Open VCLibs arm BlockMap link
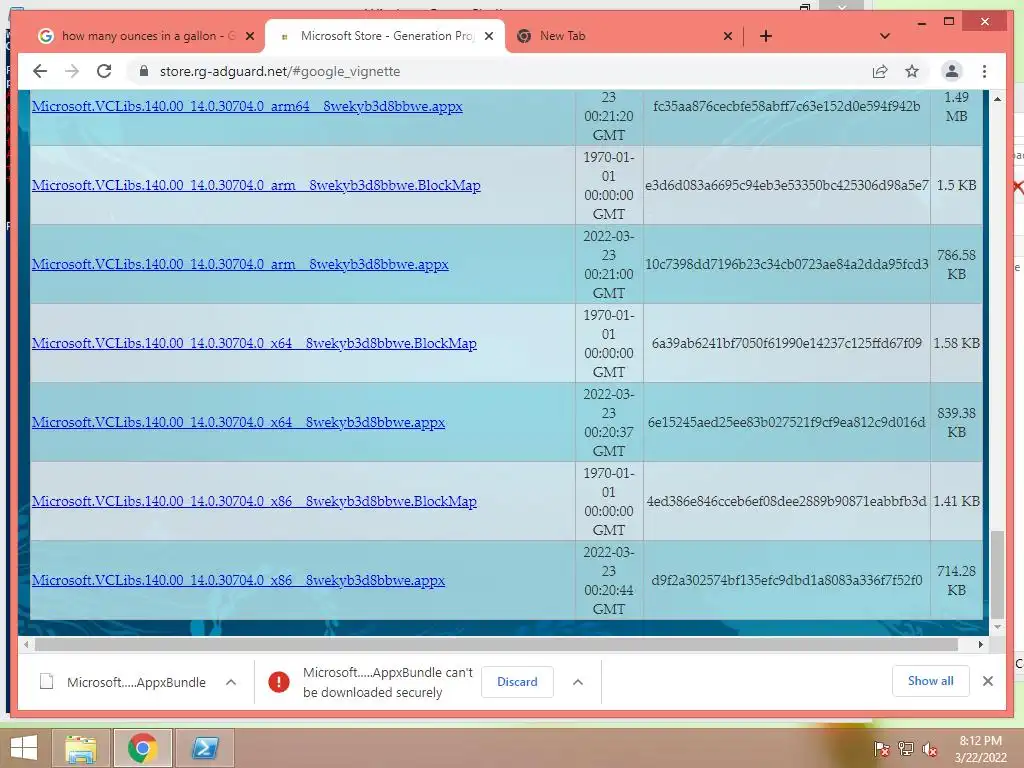This screenshot has width=1024, height=768. [256, 185]
